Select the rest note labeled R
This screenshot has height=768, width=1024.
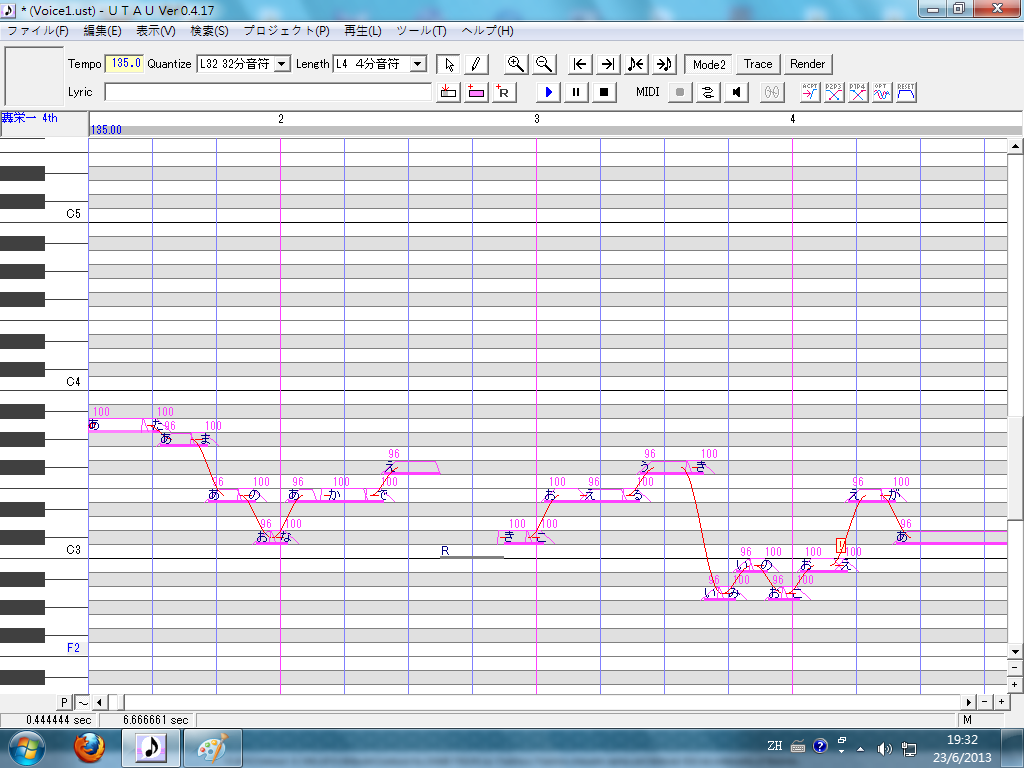(472, 552)
